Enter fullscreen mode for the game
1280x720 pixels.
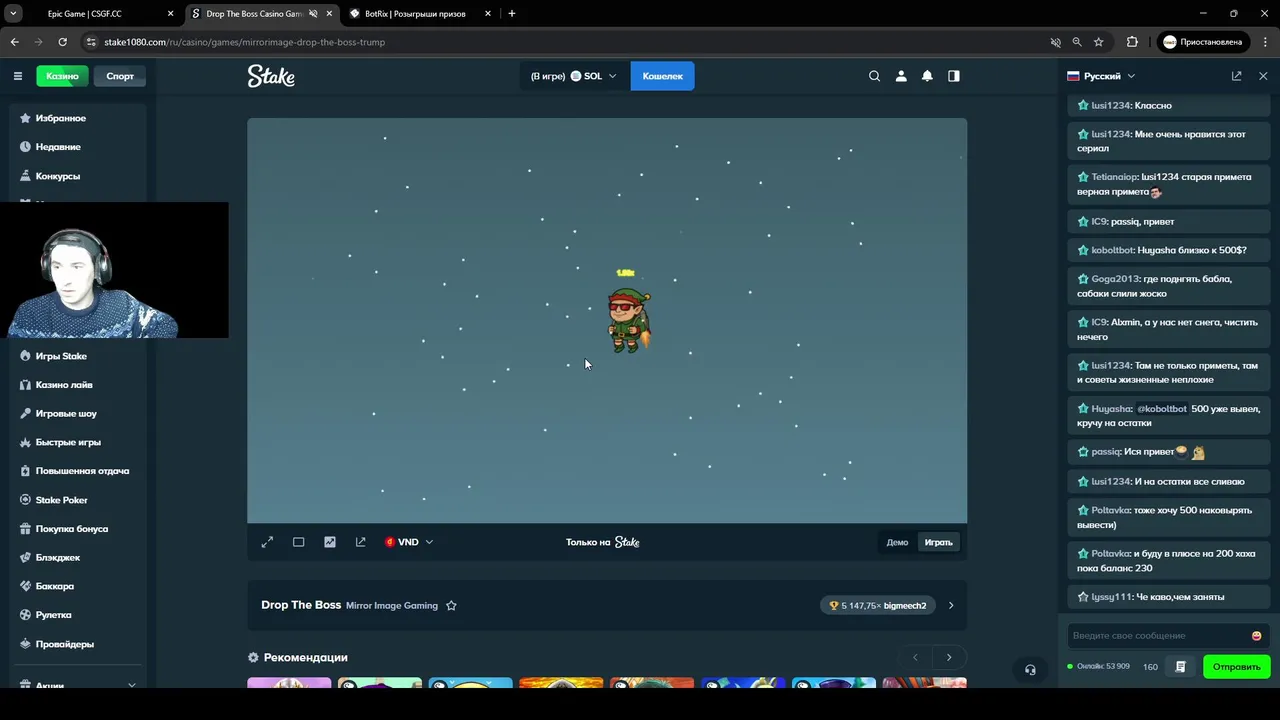(x=267, y=542)
